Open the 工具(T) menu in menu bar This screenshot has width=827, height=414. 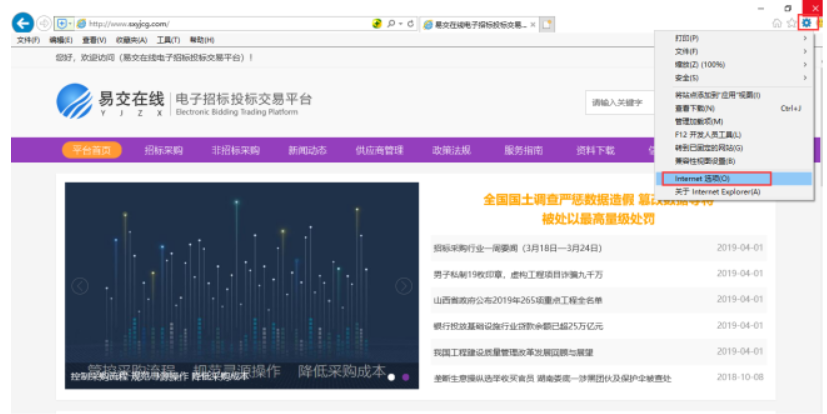[x=168, y=40]
